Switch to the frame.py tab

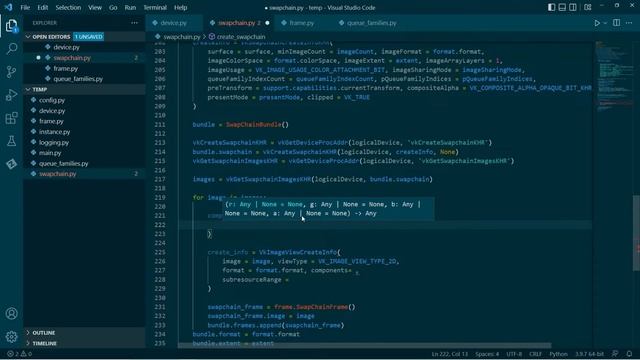click(302, 23)
